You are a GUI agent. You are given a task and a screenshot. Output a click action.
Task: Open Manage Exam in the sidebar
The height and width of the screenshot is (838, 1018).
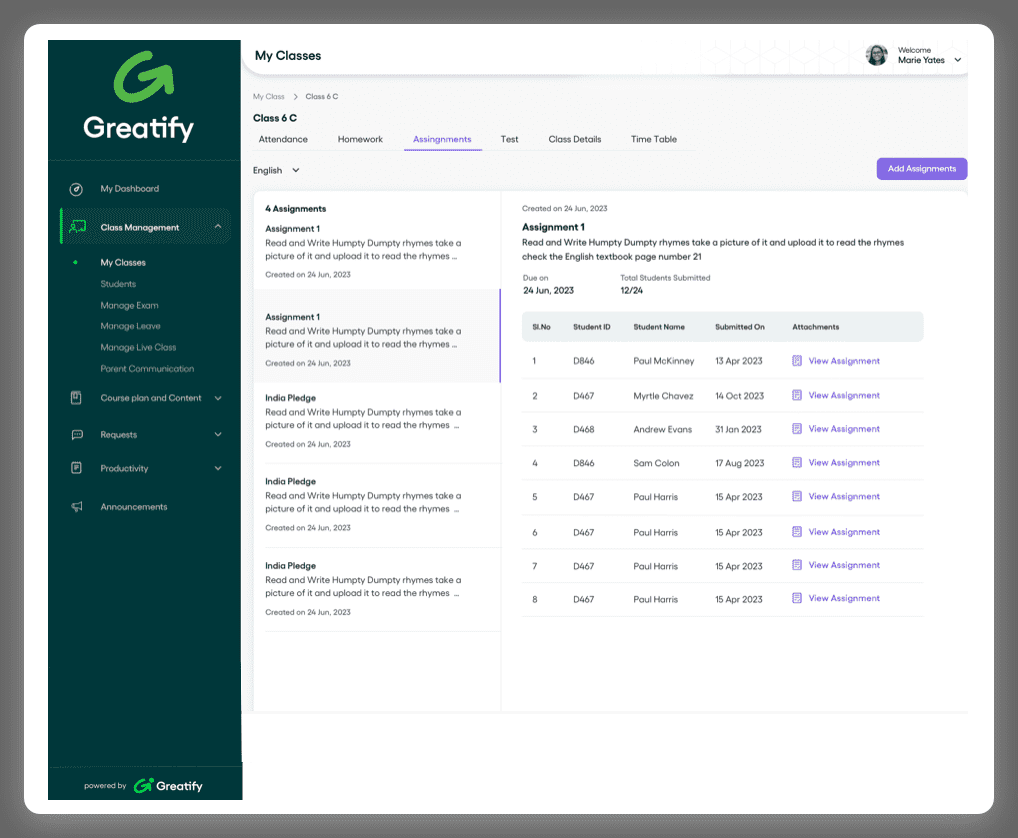129,305
